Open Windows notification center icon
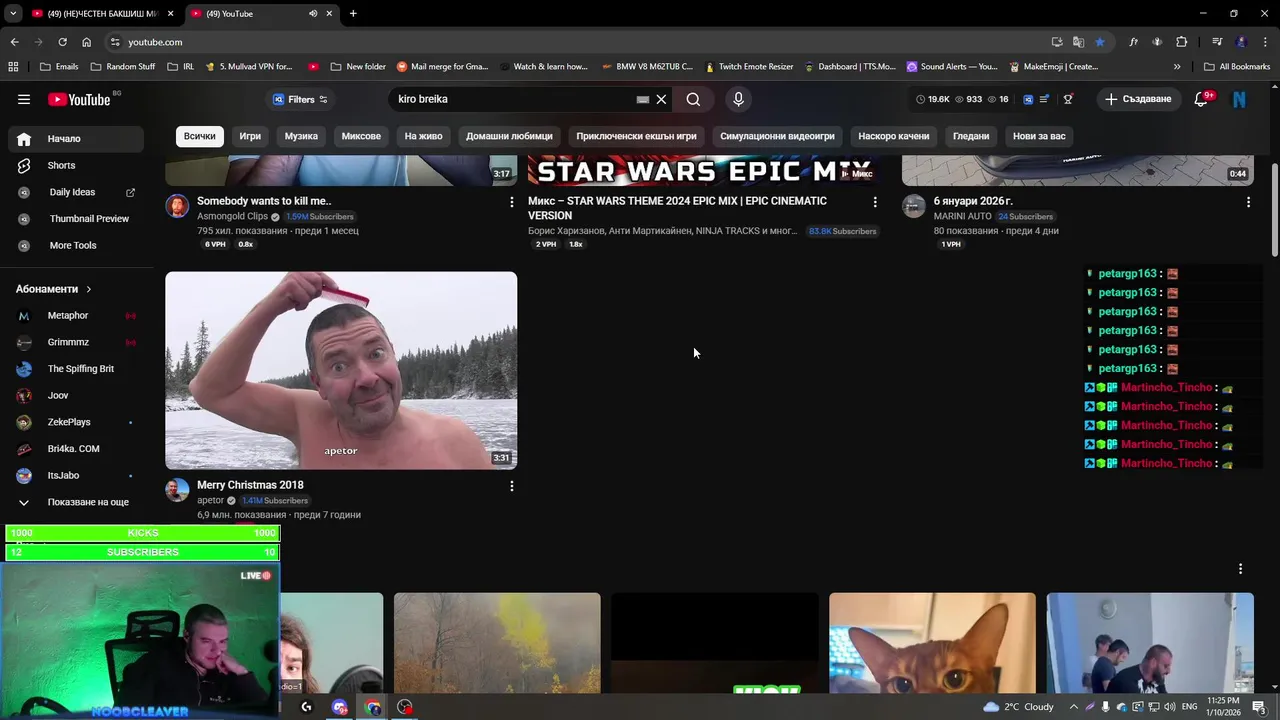1280x720 pixels. [x=1259, y=707]
